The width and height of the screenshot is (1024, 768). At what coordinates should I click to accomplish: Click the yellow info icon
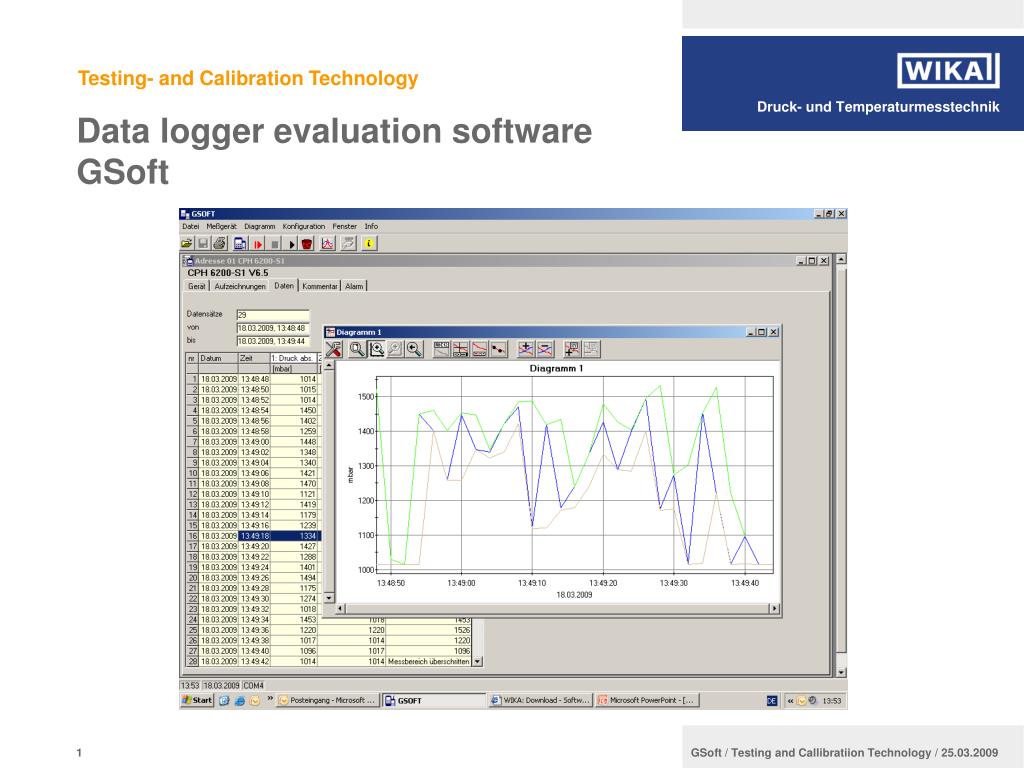[369, 244]
